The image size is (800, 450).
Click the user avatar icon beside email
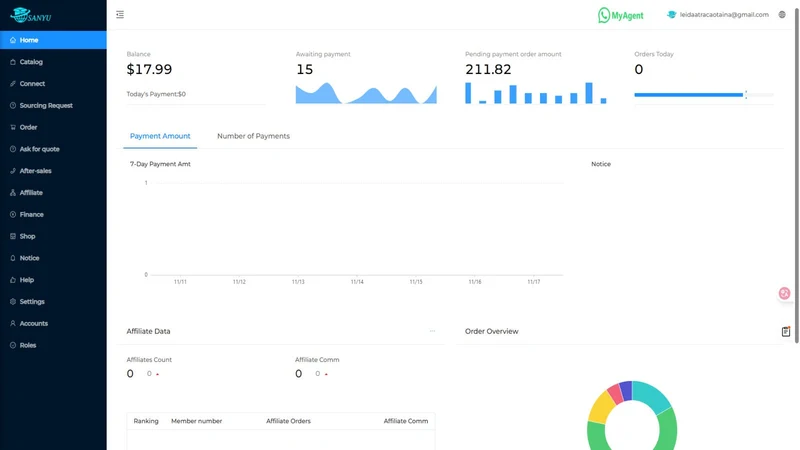click(x=671, y=15)
